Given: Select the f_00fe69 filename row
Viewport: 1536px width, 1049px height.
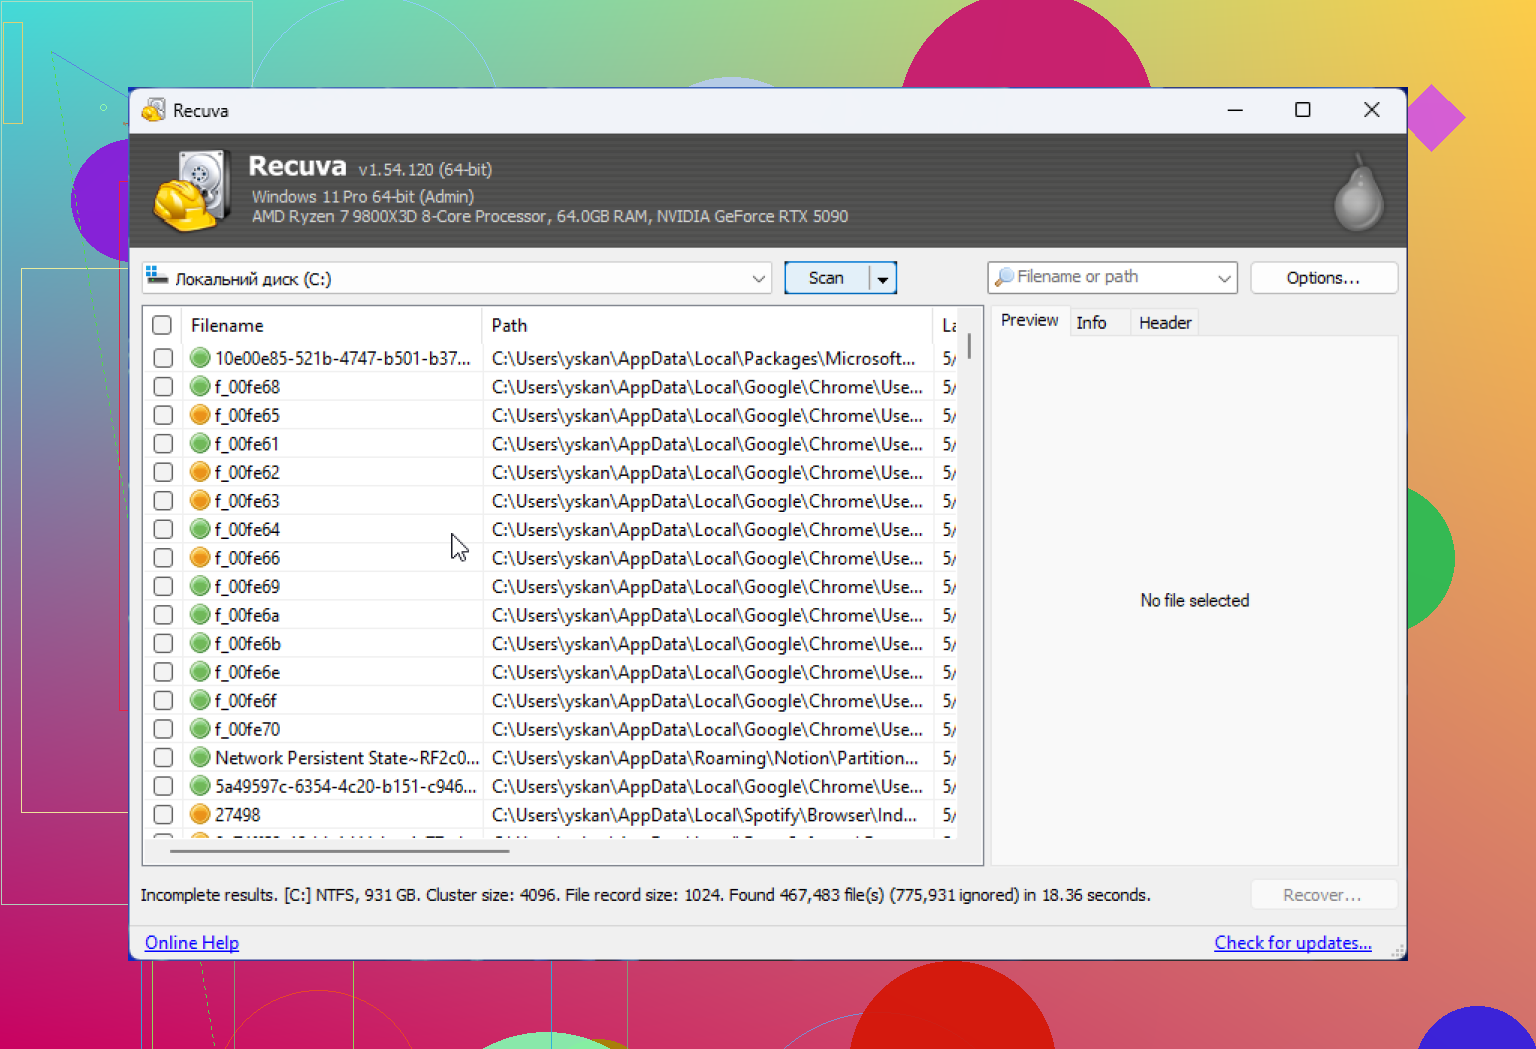Looking at the screenshot, I should pyautogui.click(x=247, y=586).
